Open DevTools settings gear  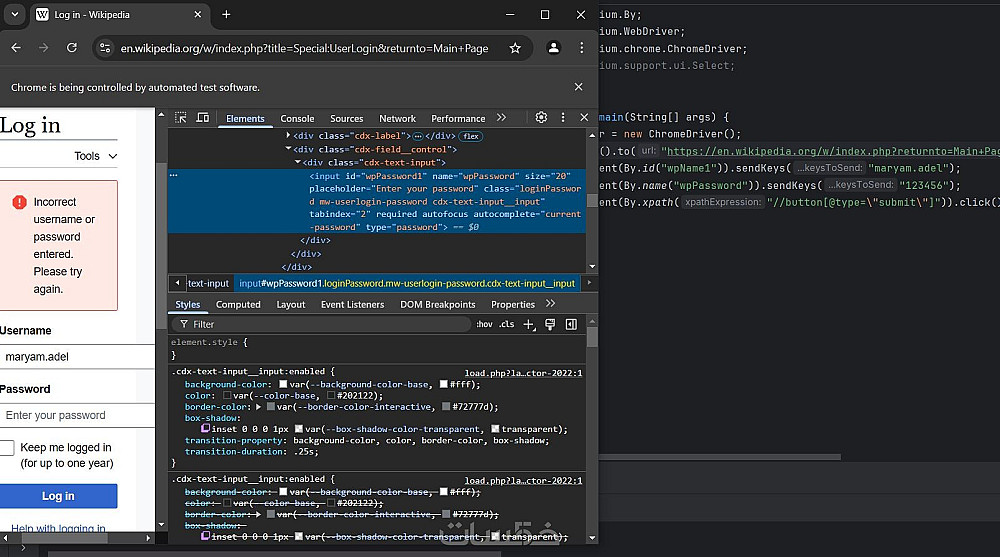pyautogui.click(x=541, y=117)
